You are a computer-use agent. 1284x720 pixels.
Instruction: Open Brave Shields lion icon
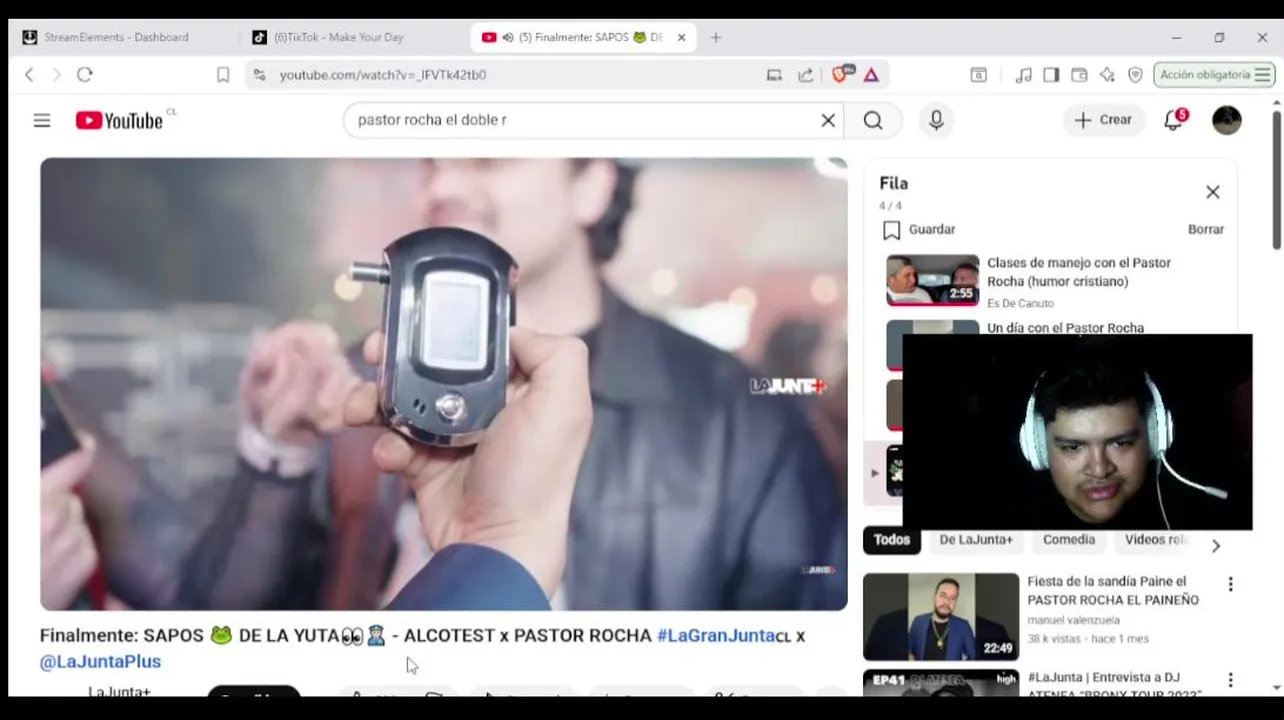click(842, 75)
